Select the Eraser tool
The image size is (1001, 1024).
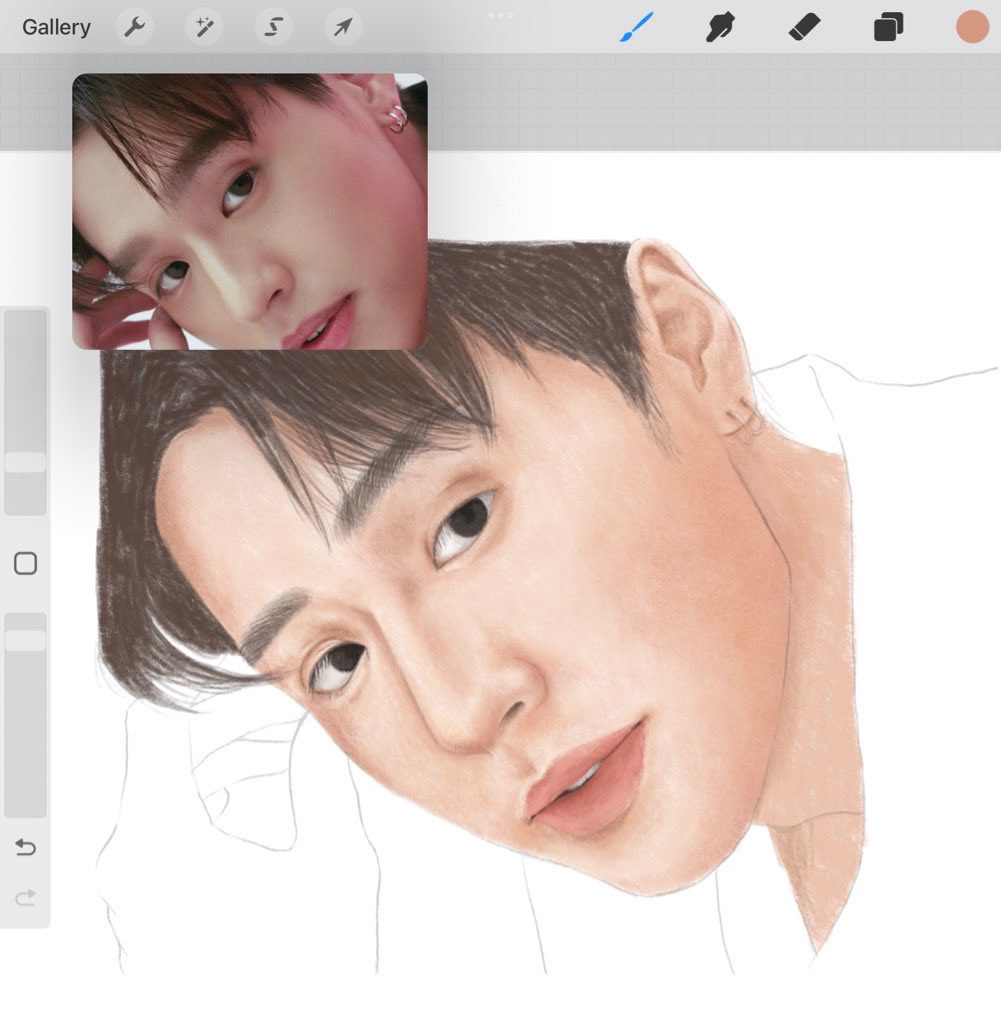[804, 27]
